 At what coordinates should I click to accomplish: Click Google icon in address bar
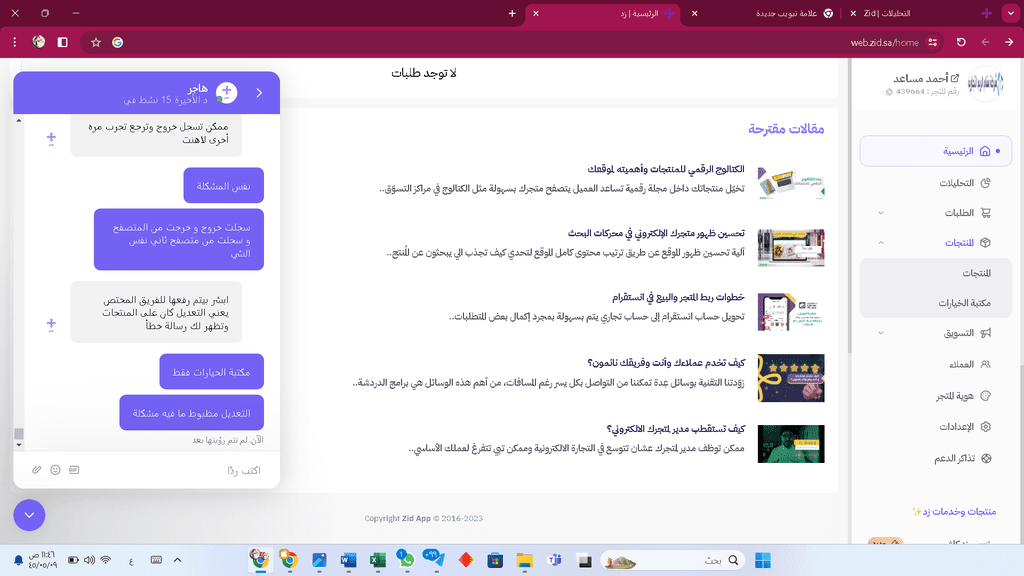[x=118, y=42]
